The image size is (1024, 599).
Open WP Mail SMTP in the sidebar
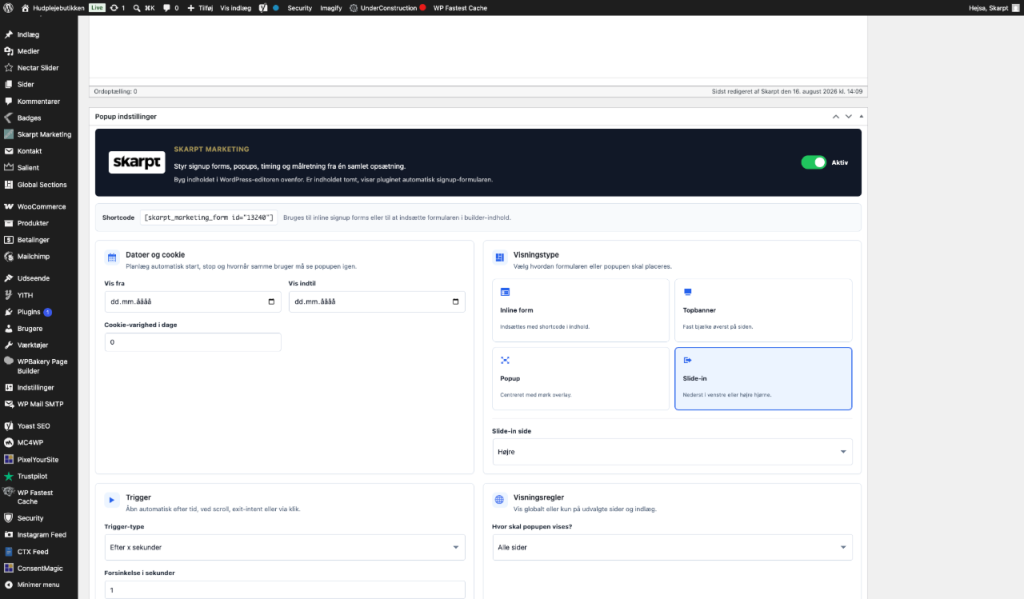(x=39, y=404)
